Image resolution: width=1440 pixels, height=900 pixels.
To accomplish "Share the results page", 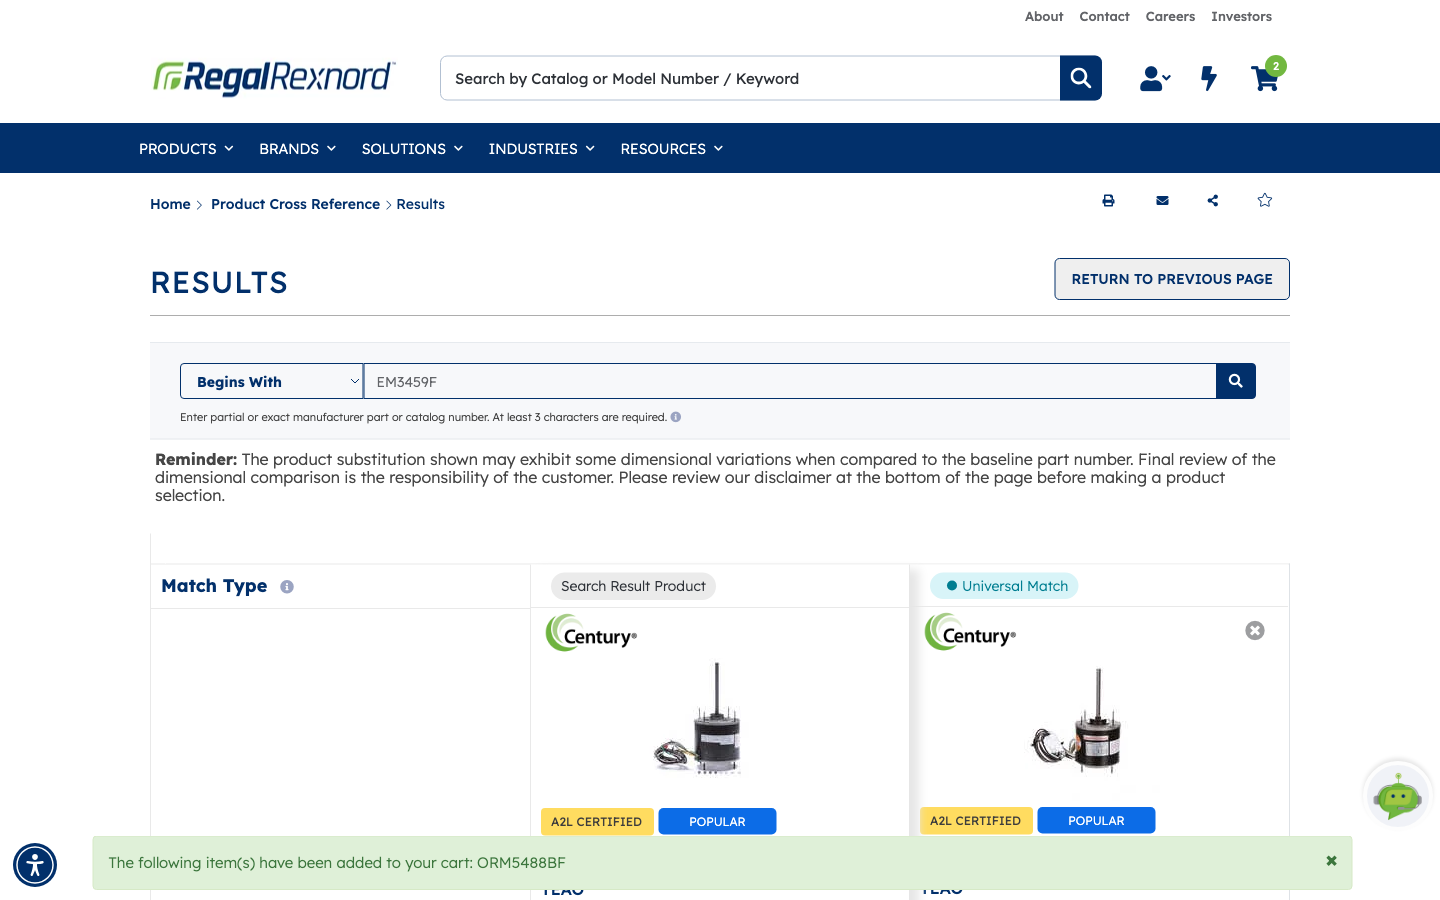I will pyautogui.click(x=1213, y=201).
